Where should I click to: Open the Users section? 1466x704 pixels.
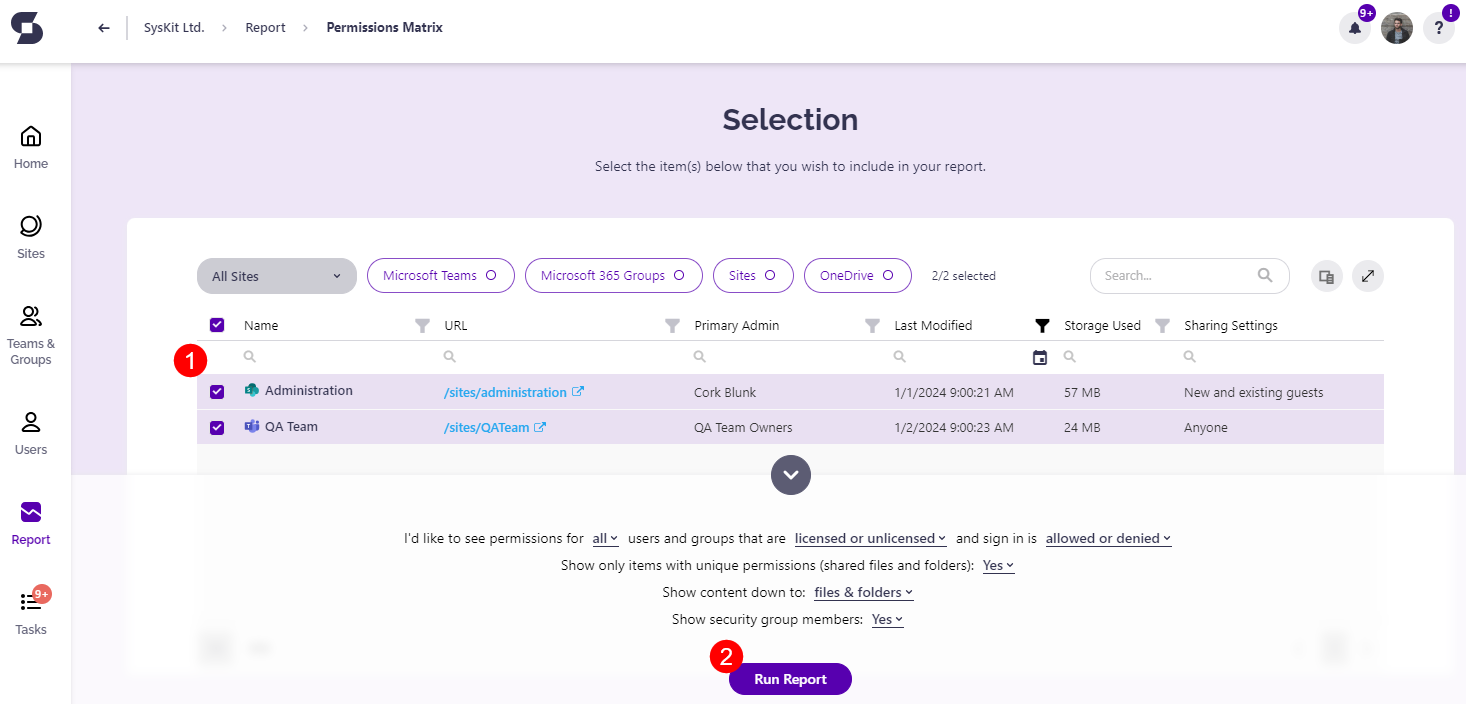tap(30, 430)
